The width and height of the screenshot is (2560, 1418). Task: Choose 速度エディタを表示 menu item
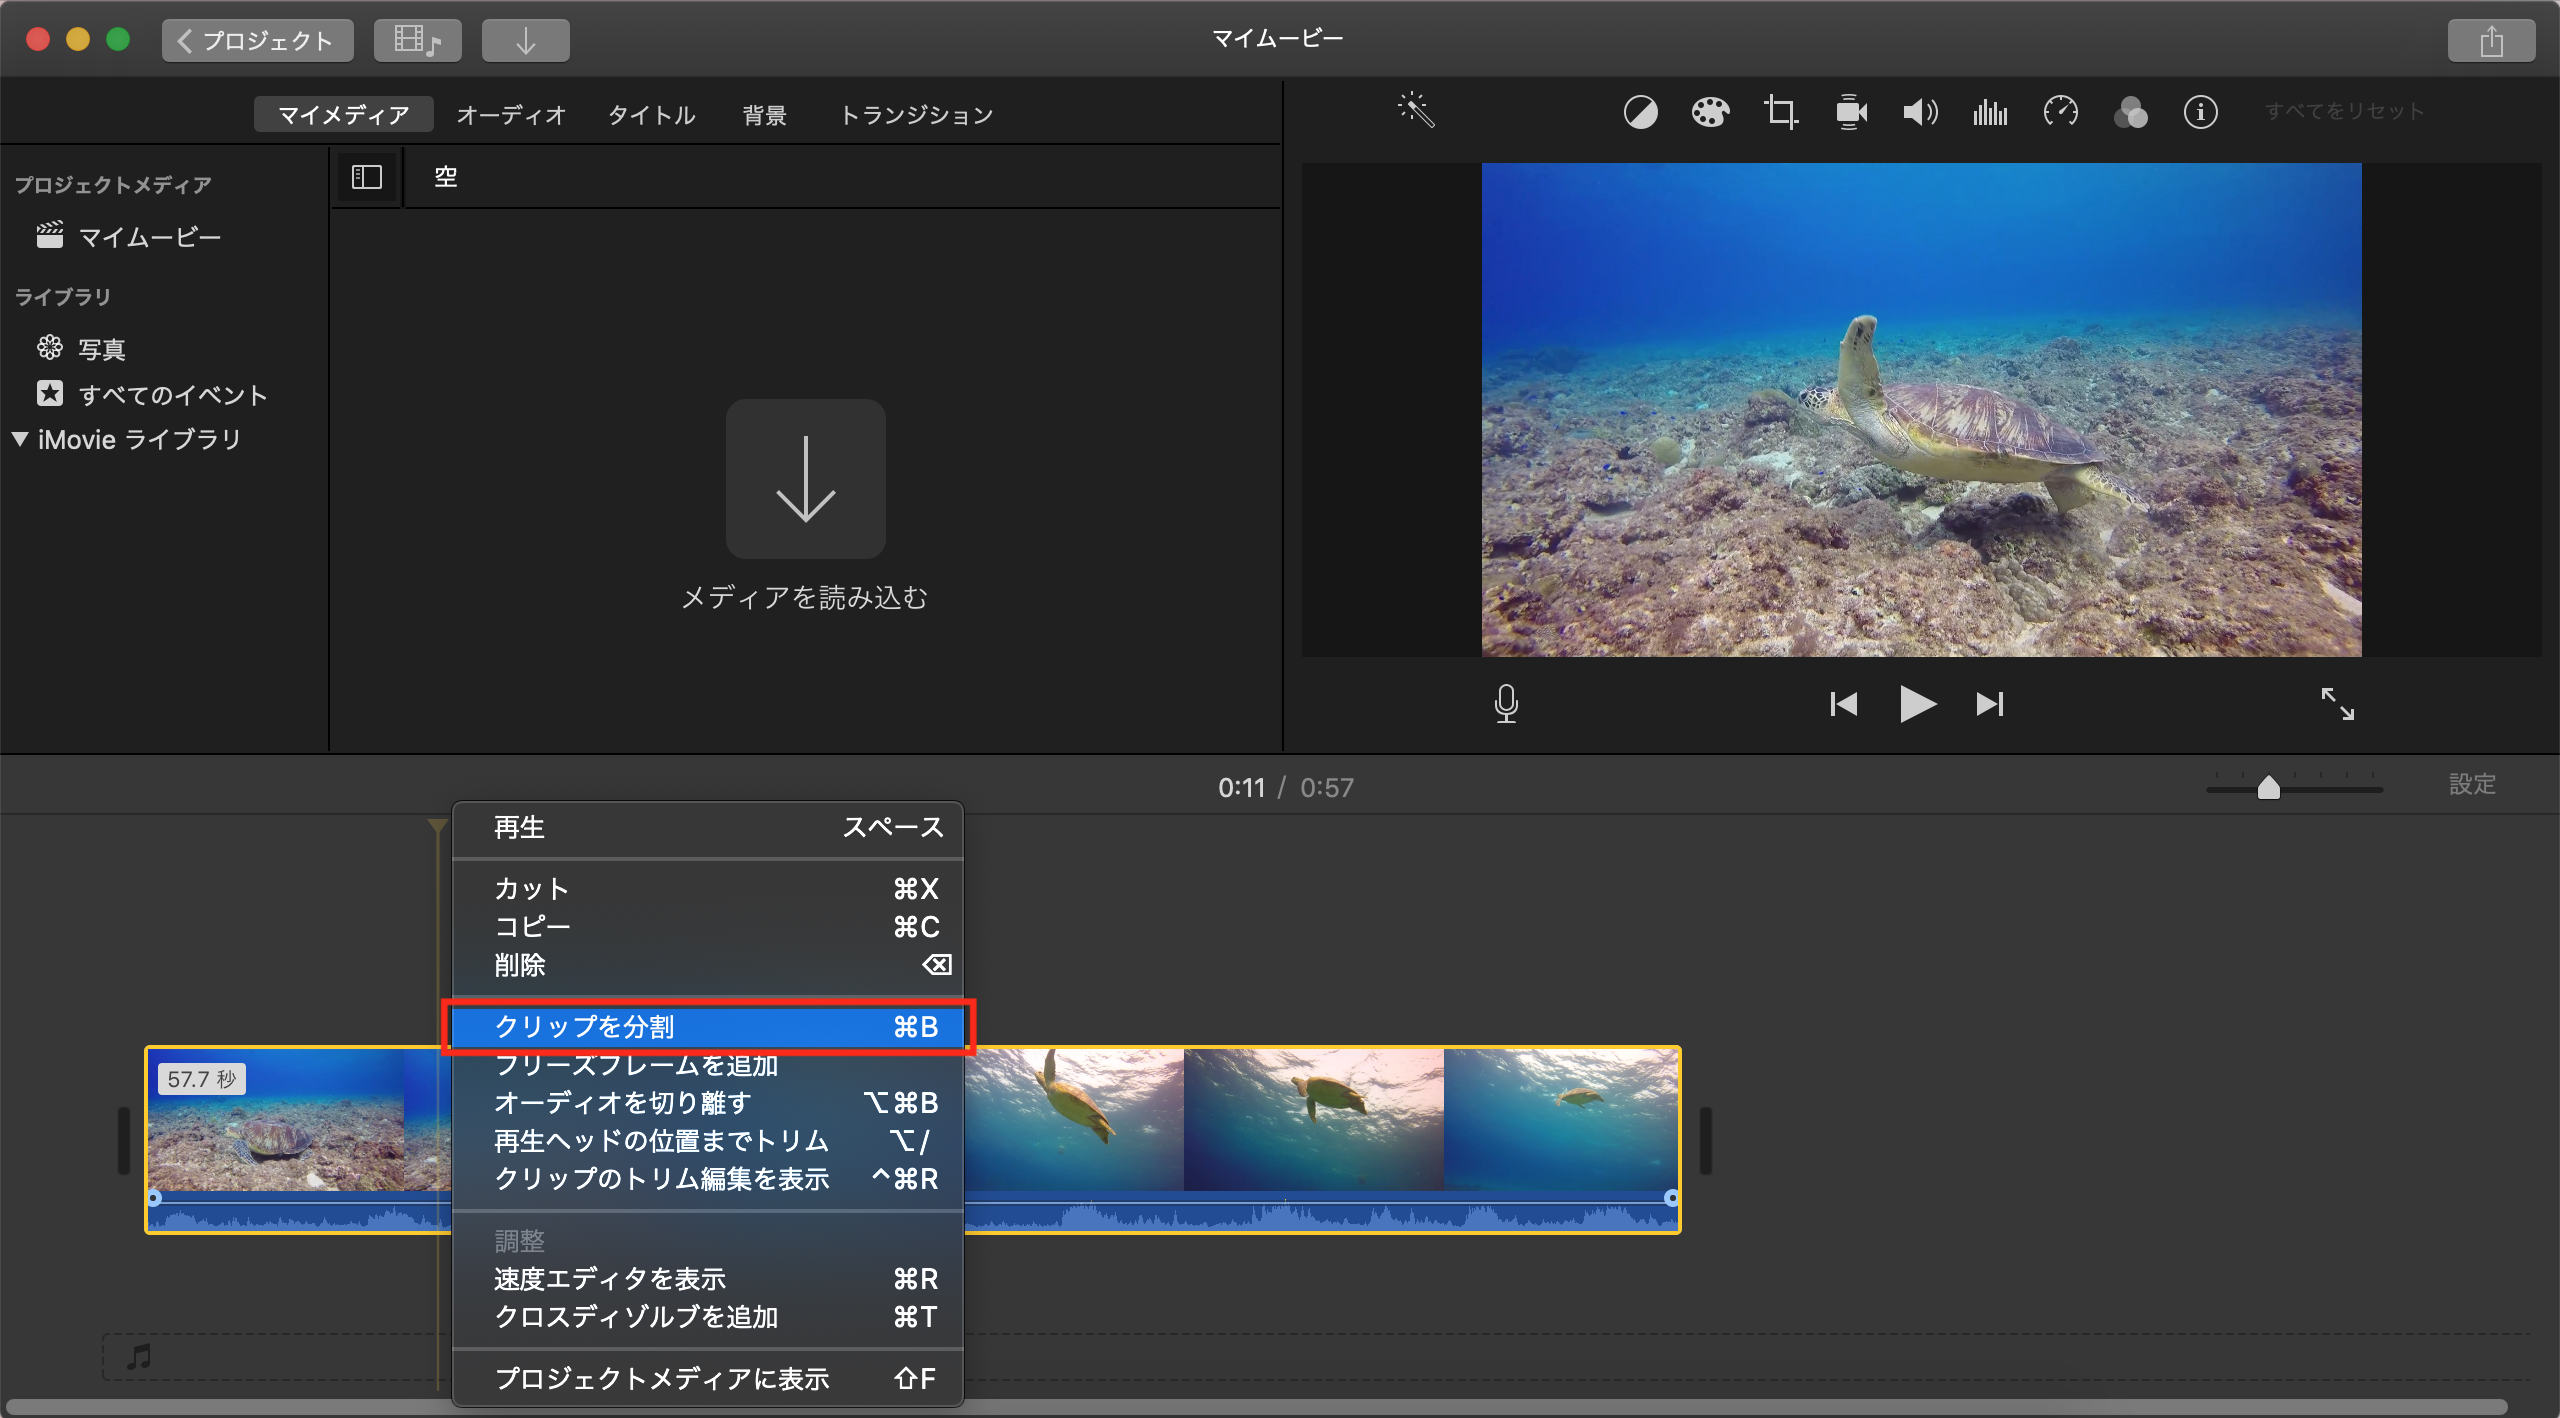tap(708, 1279)
